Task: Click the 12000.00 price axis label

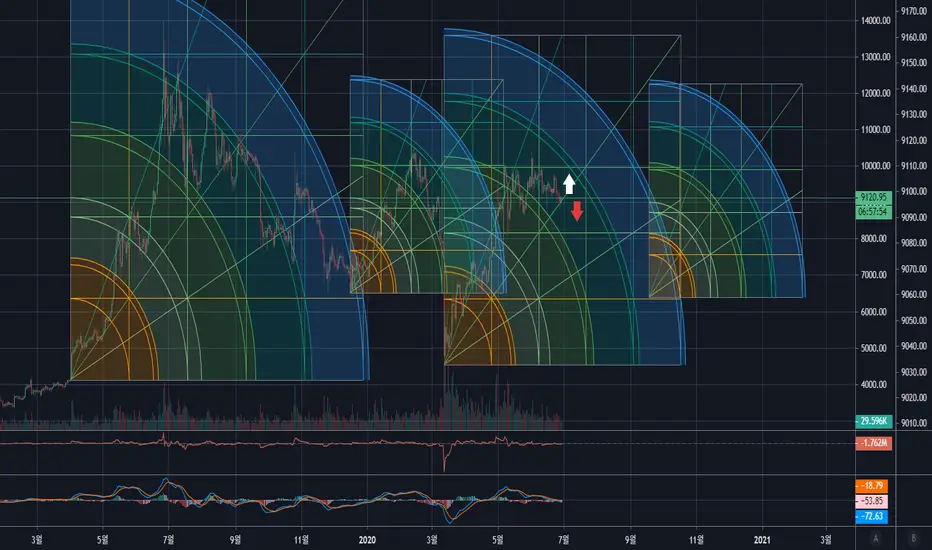Action: (x=876, y=93)
